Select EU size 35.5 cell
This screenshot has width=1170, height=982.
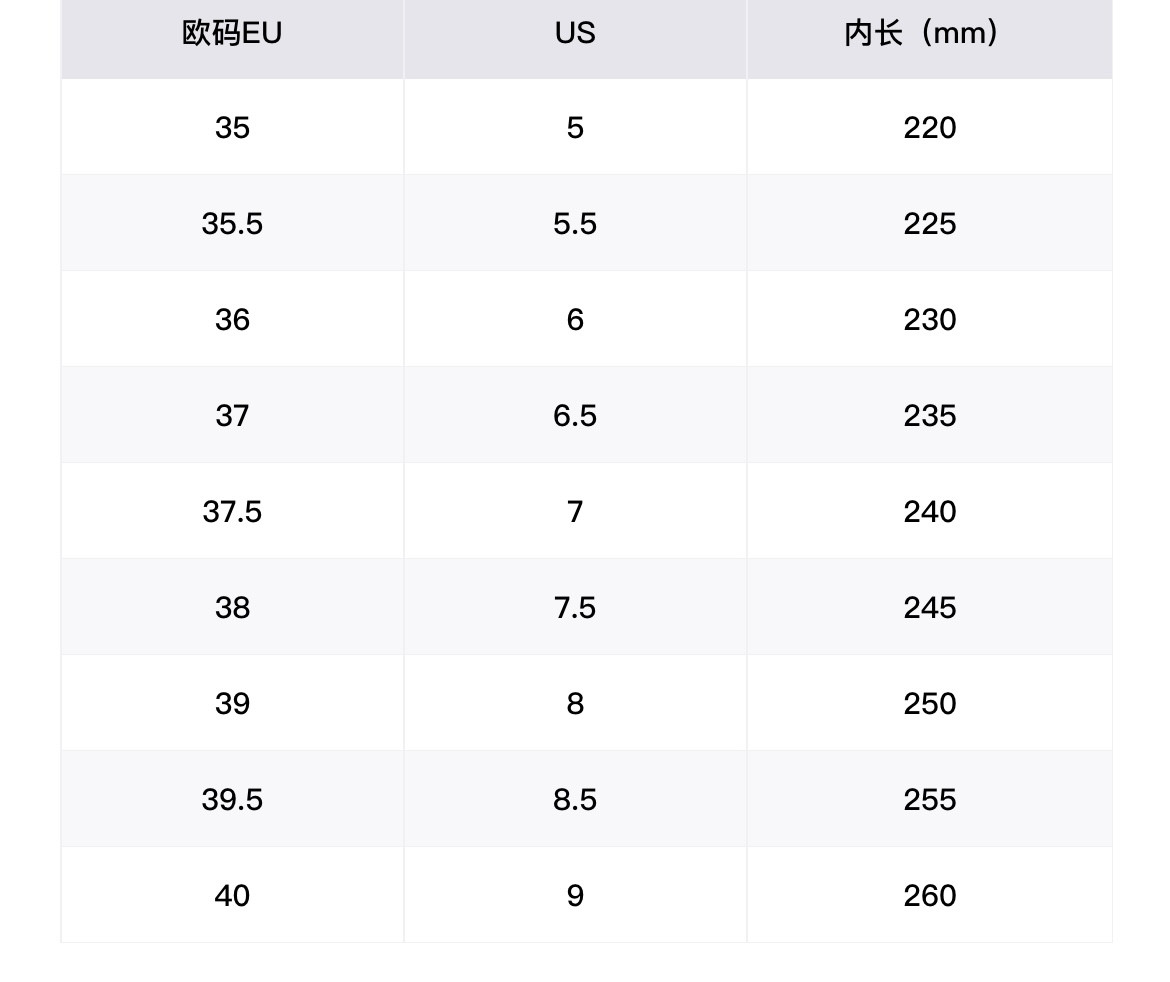(232, 223)
